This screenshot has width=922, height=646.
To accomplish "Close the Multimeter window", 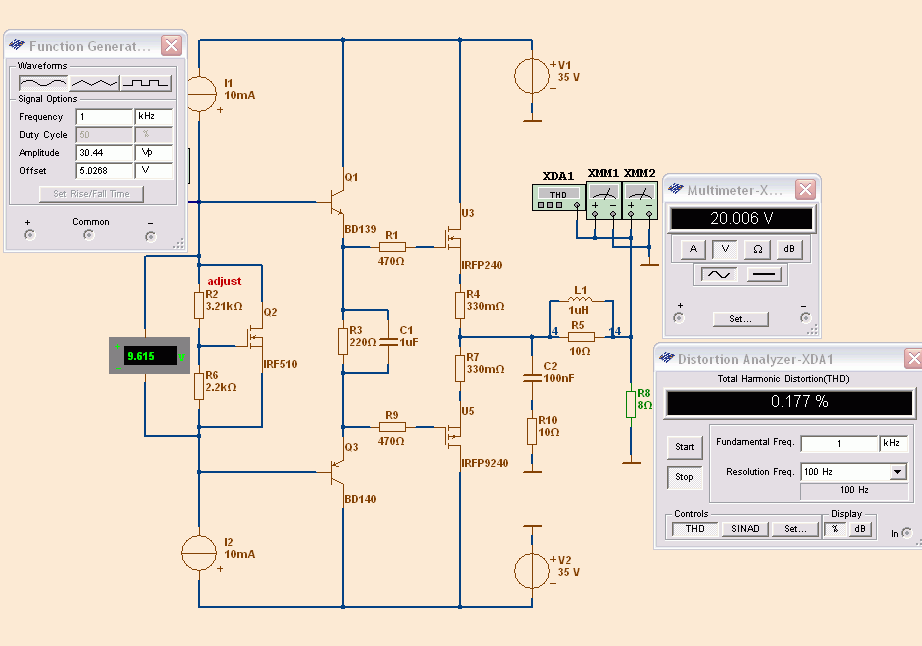I will [x=805, y=189].
